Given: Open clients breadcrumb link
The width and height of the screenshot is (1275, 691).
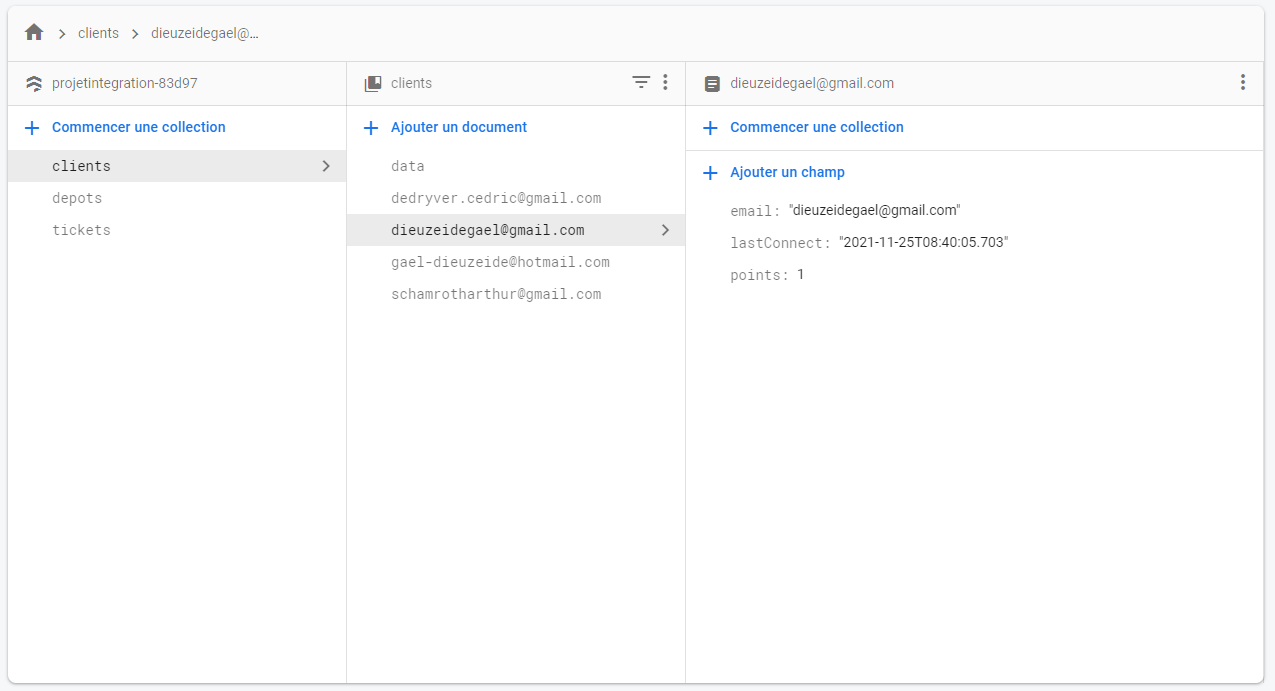Looking at the screenshot, I should 98,33.
